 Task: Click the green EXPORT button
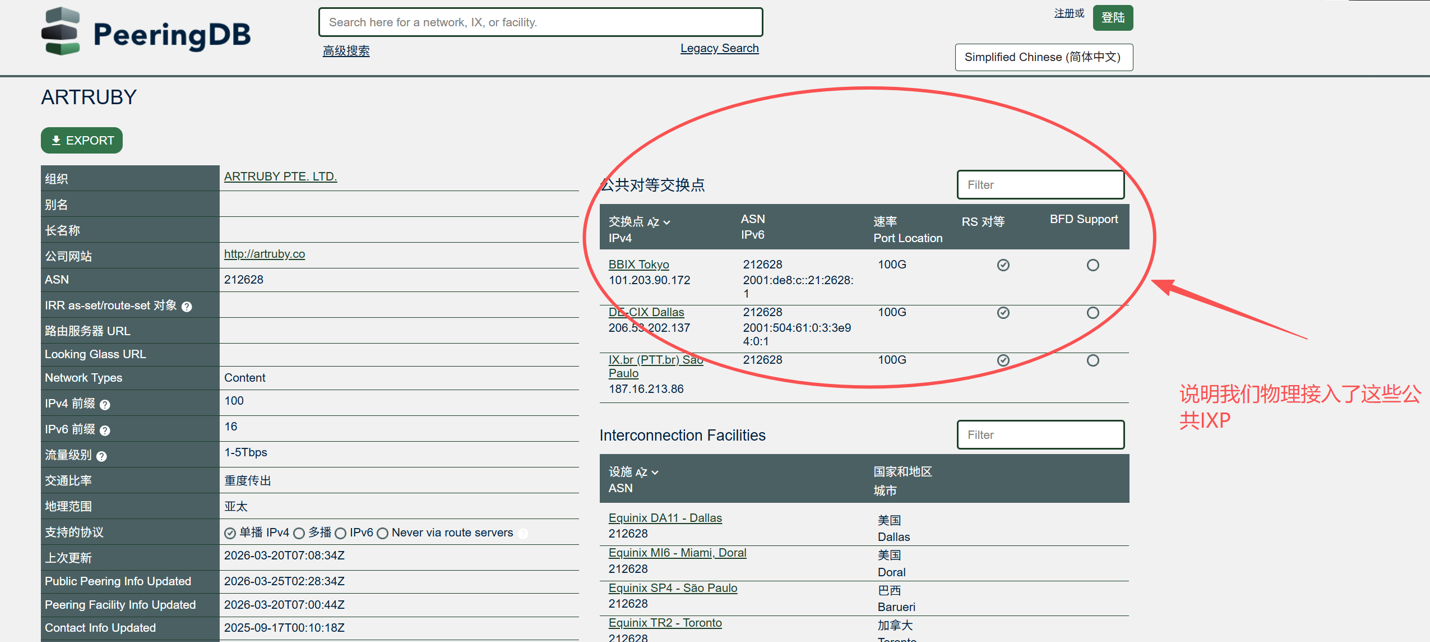82,141
